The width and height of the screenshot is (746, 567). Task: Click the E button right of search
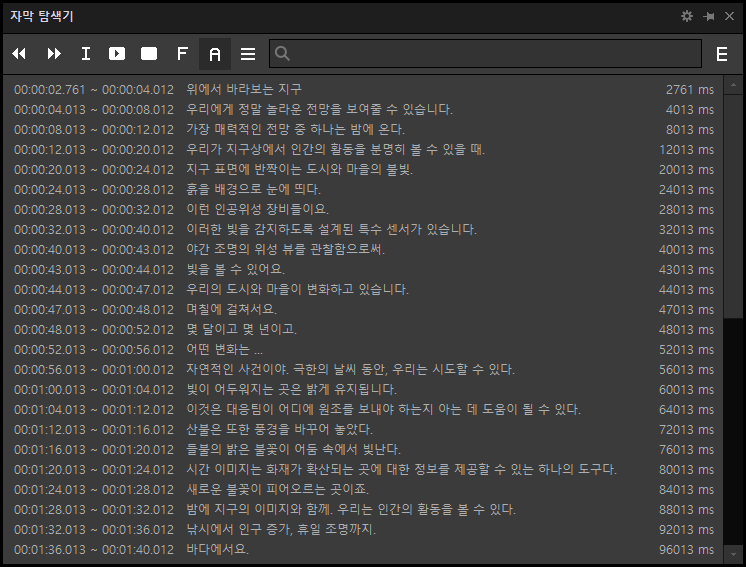point(722,54)
